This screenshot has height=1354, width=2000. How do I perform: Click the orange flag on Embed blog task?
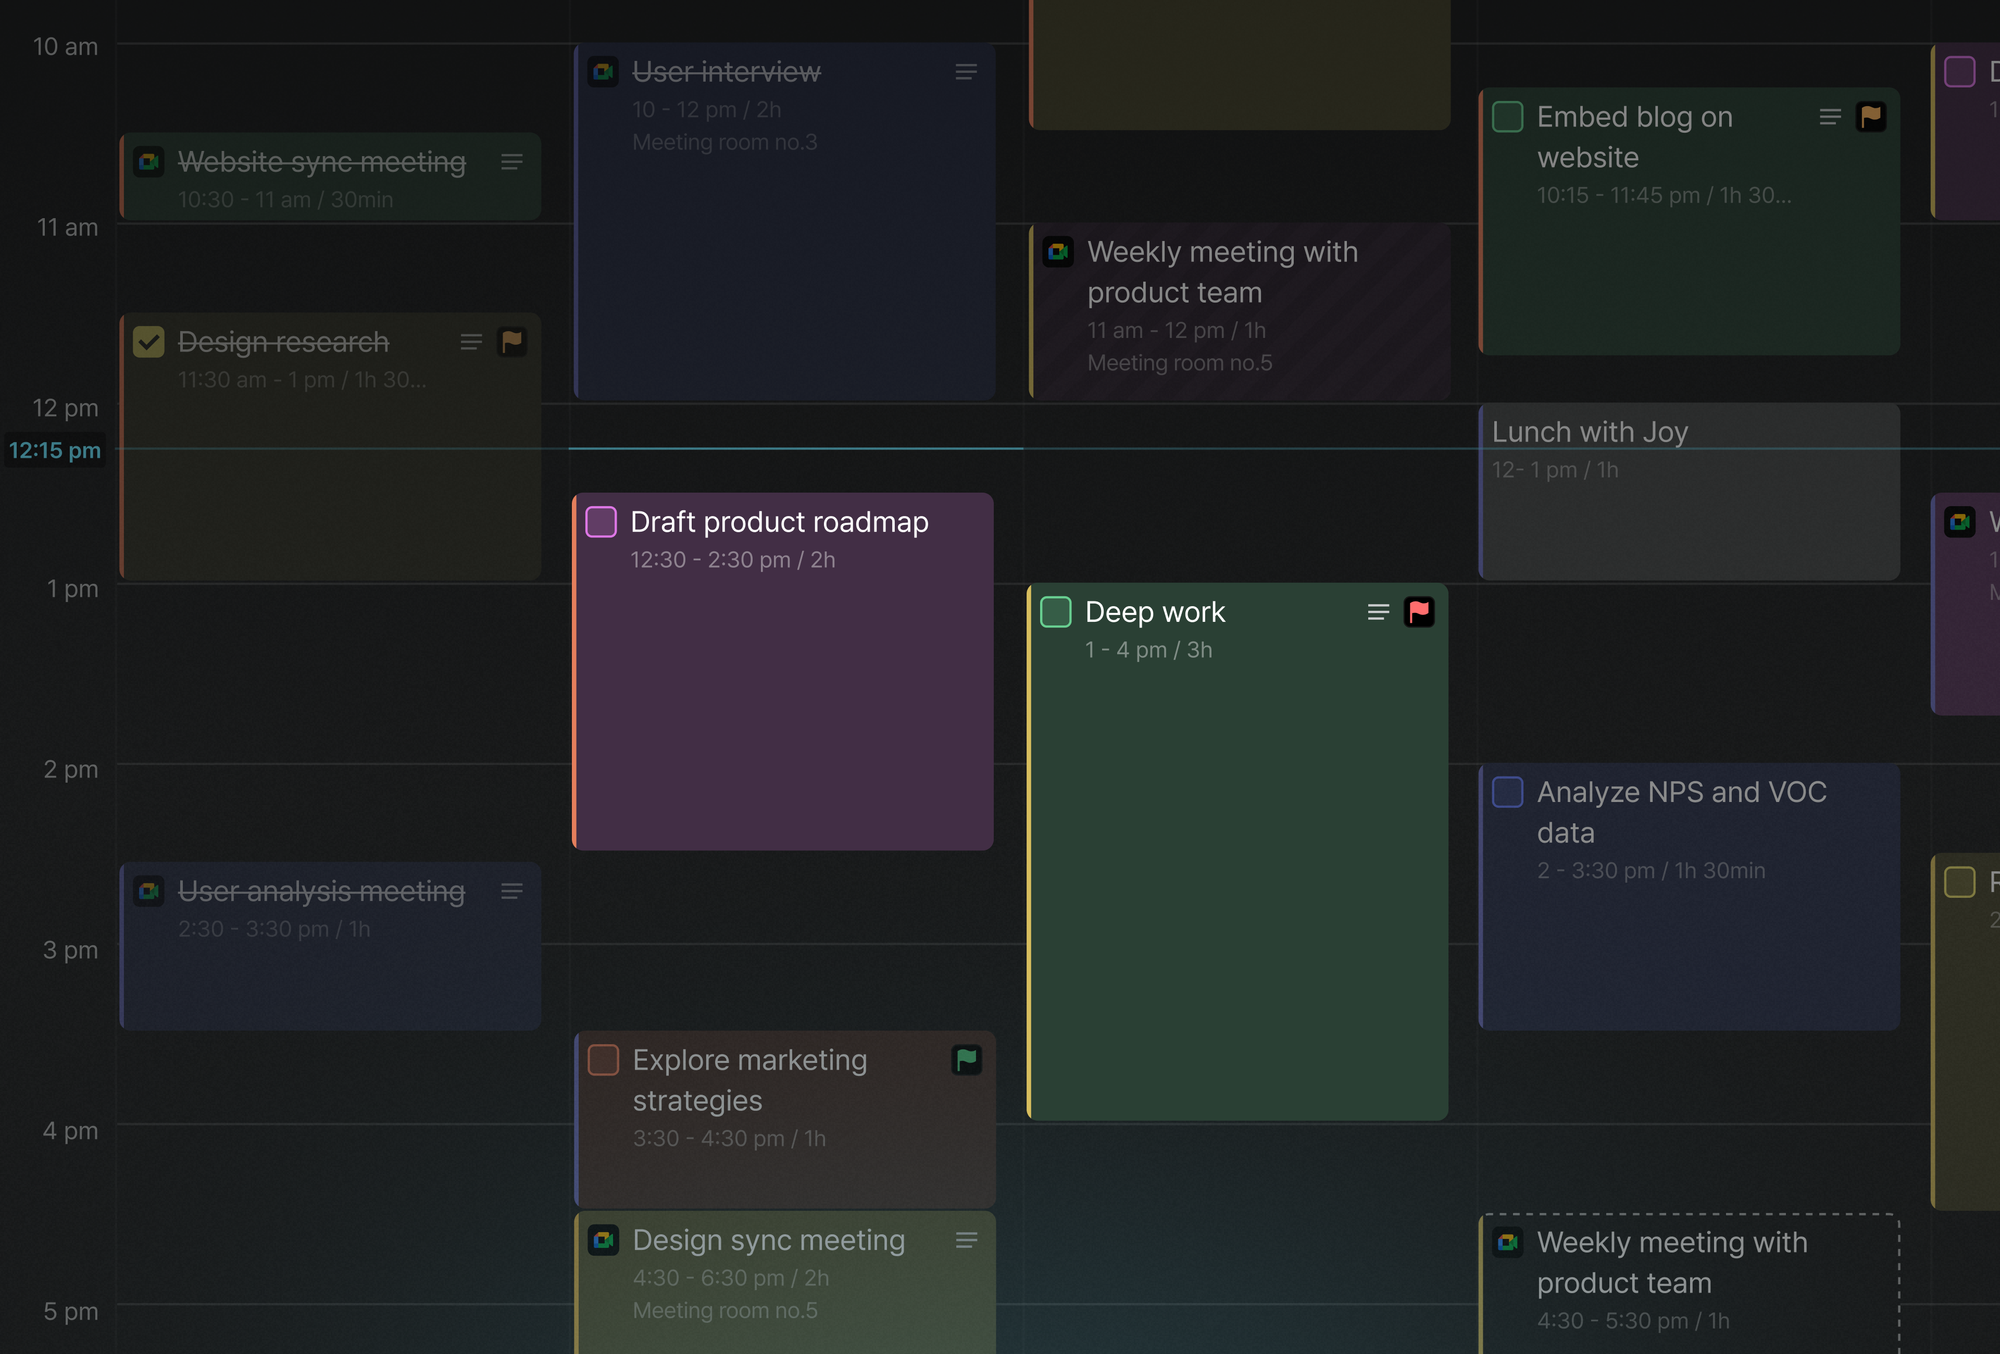pos(1870,117)
